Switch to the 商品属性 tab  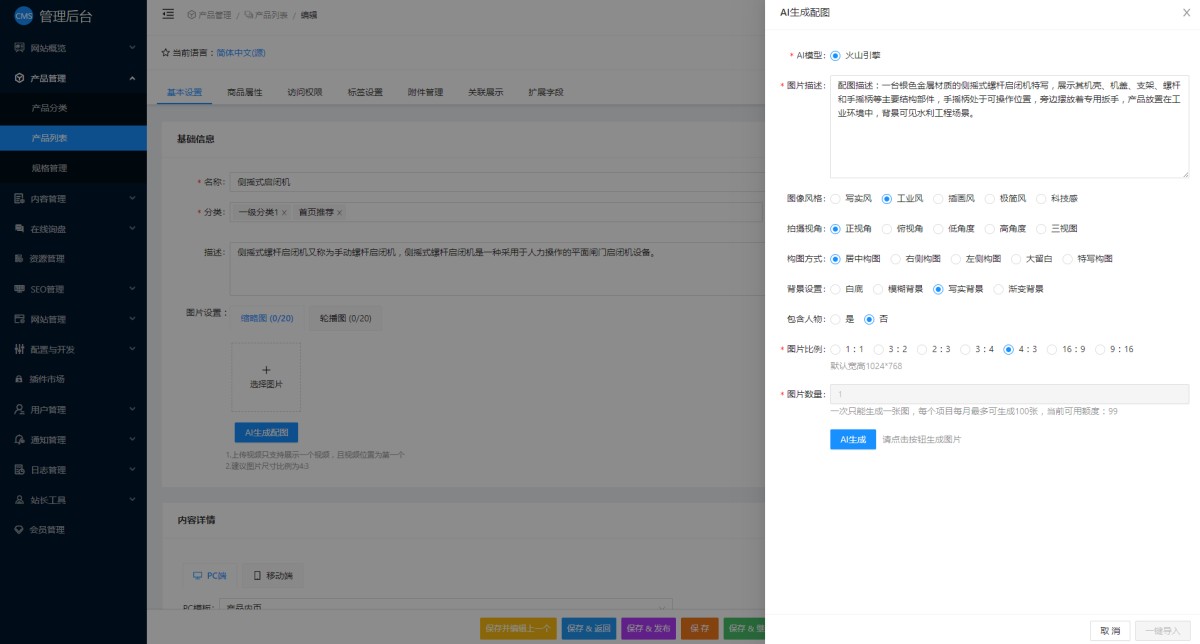[244, 92]
